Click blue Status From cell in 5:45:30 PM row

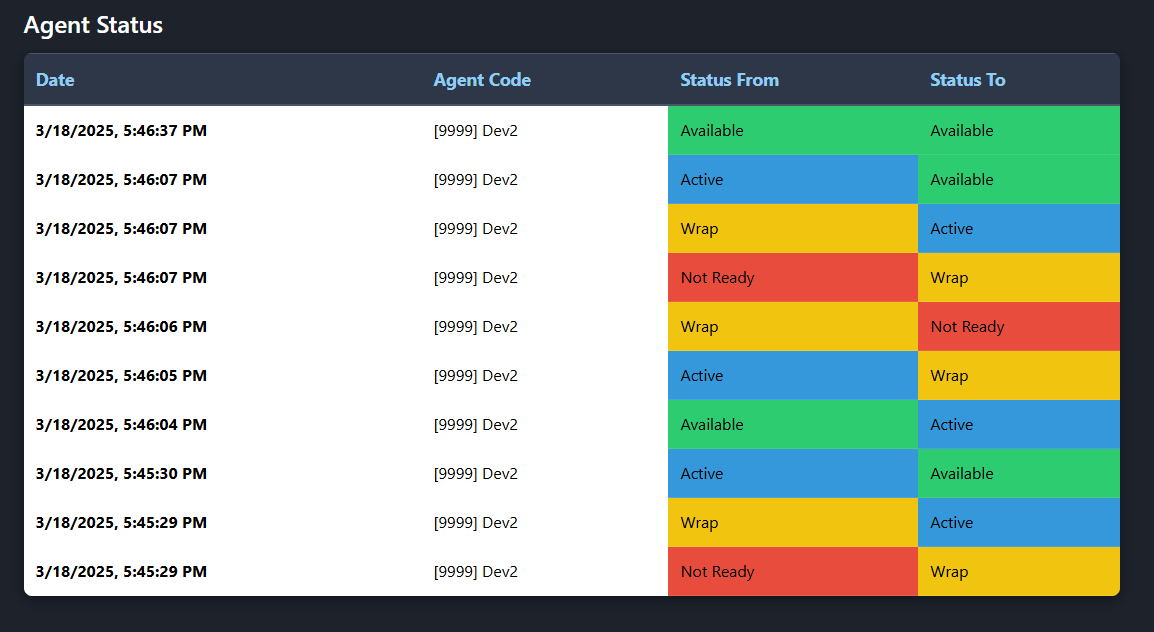point(792,474)
